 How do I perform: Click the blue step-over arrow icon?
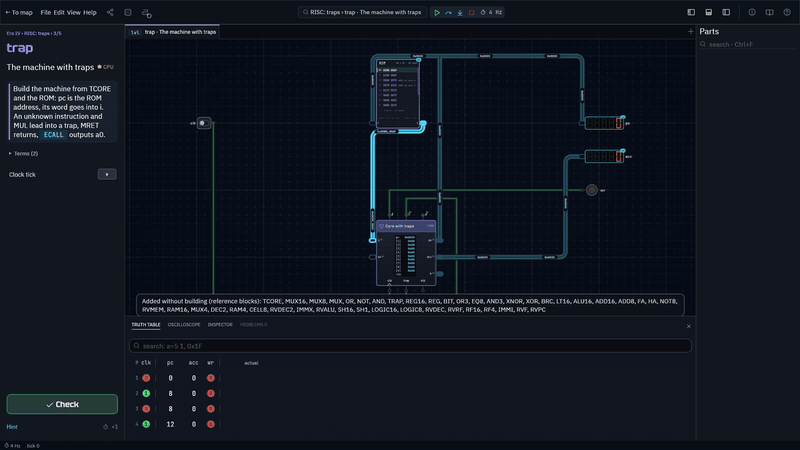(448, 12)
